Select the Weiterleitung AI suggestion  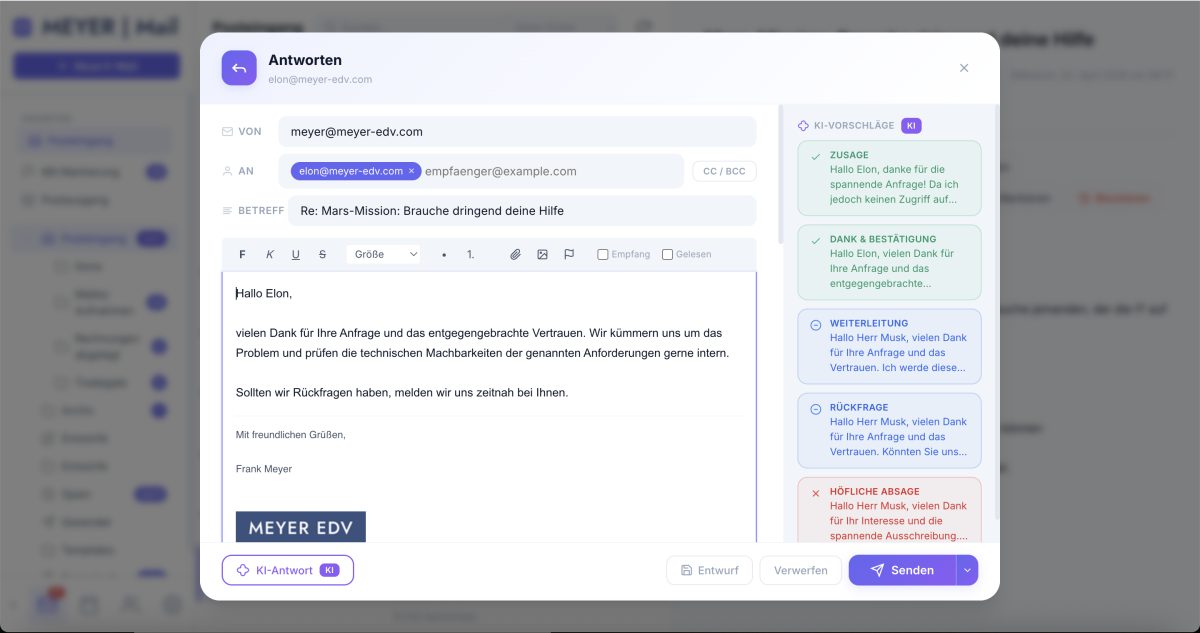[x=889, y=345]
